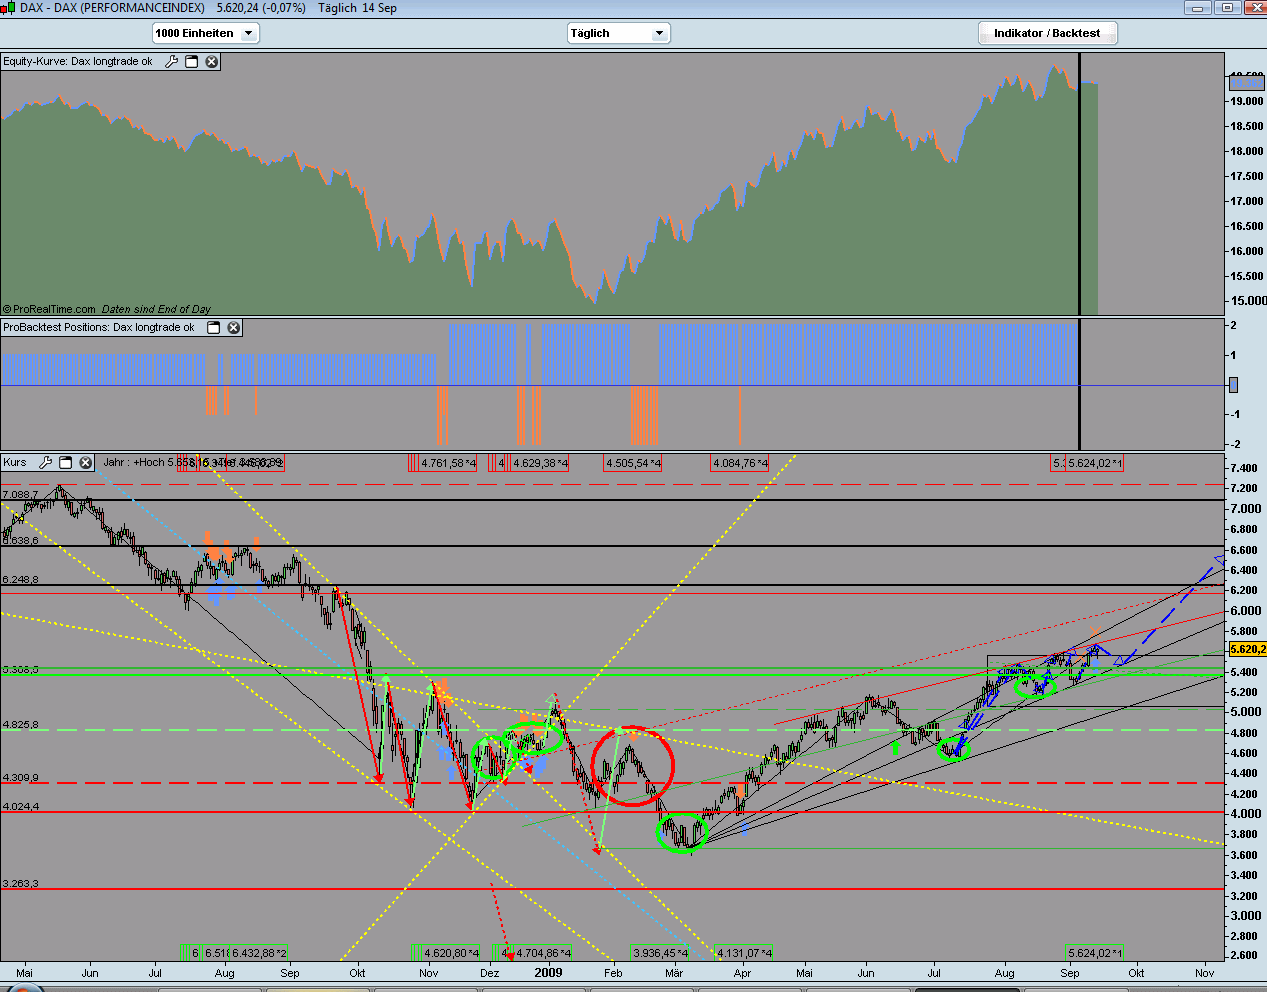Dismiss the Kurs panel via its X icon
This screenshot has height=992, width=1267.
point(83,462)
